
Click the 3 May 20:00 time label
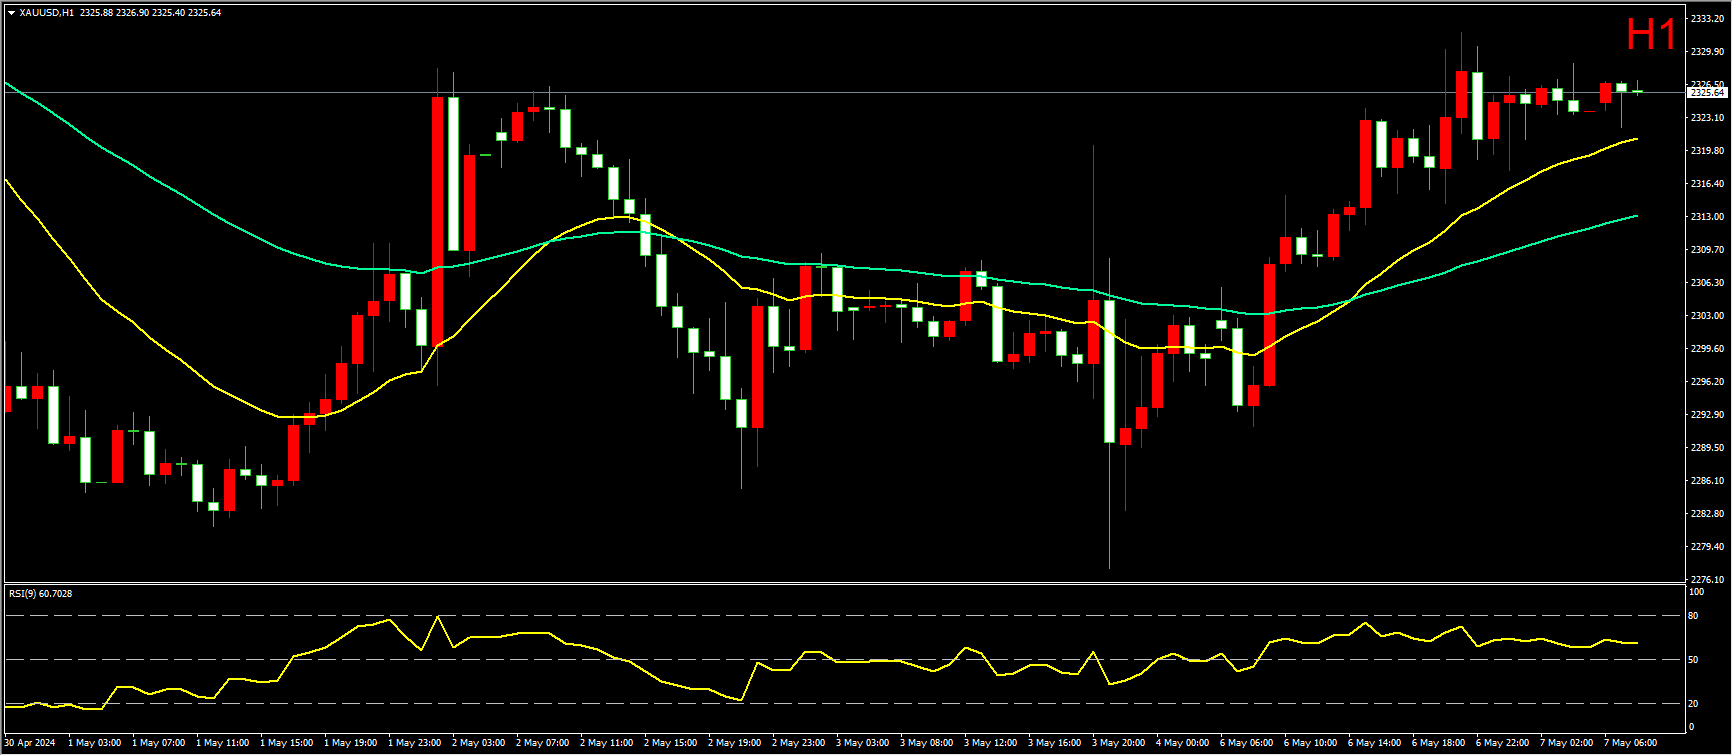point(1119,743)
